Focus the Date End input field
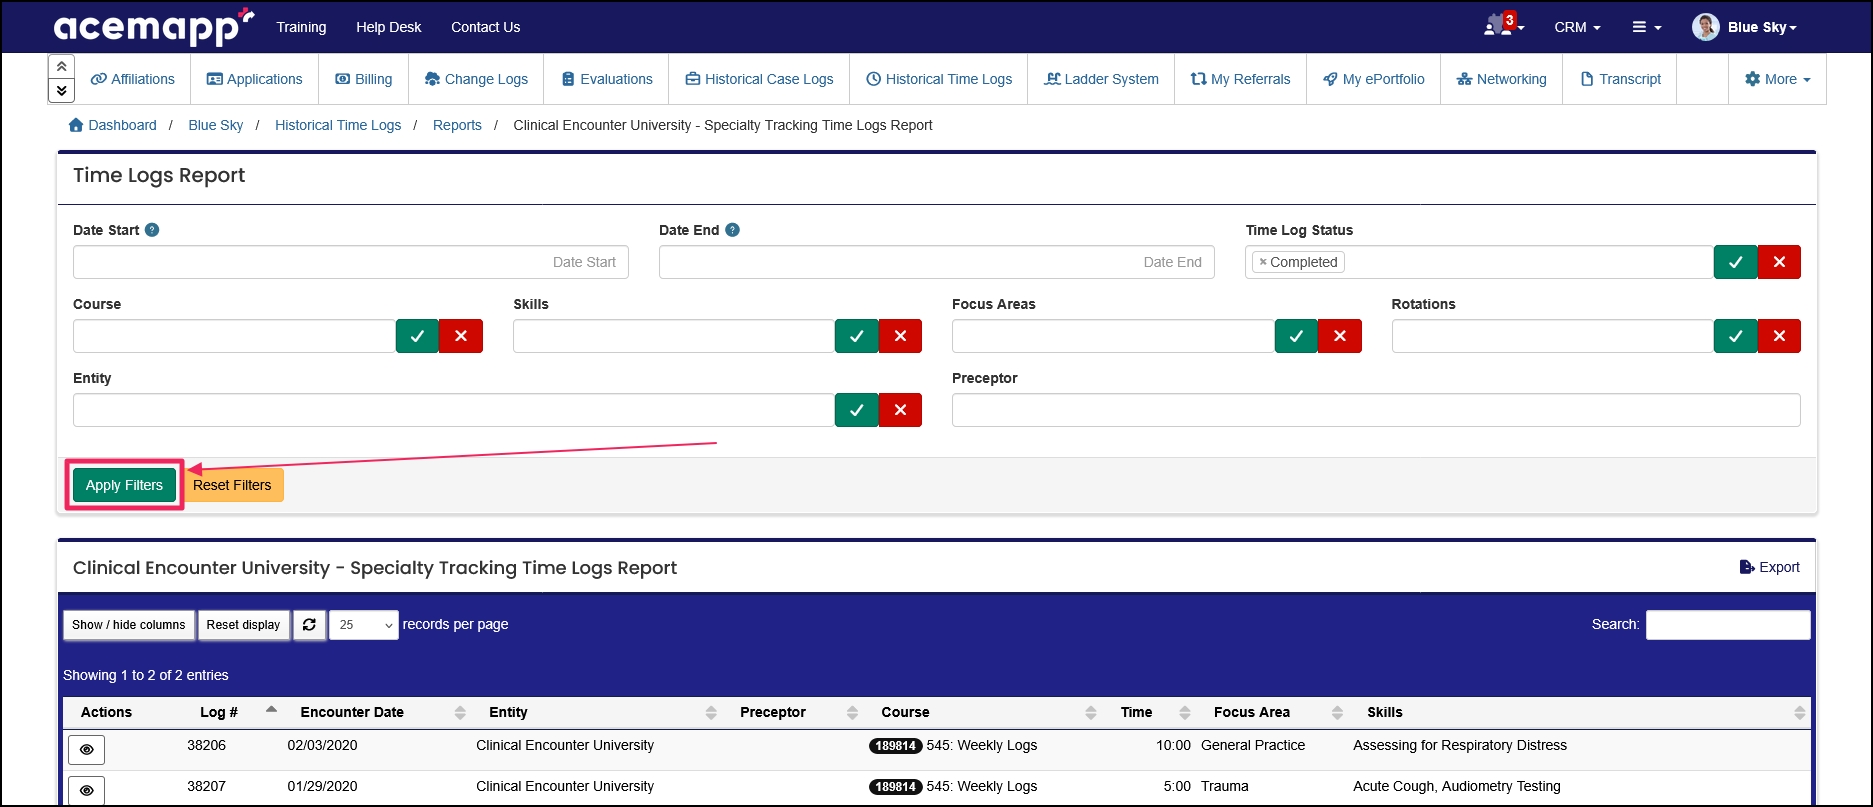Viewport: 1873px width, 807px height. (937, 262)
